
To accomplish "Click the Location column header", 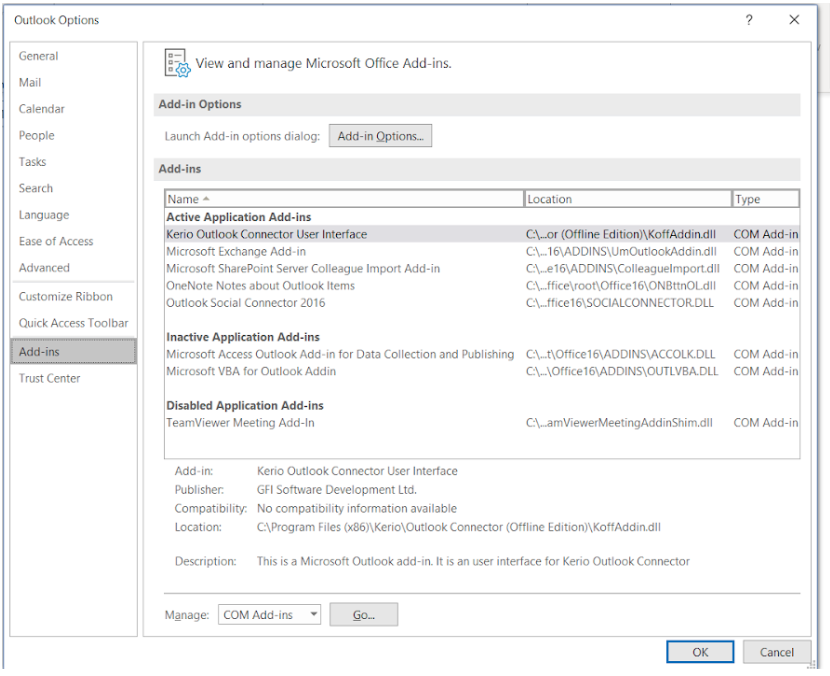I will click(x=627, y=199).
